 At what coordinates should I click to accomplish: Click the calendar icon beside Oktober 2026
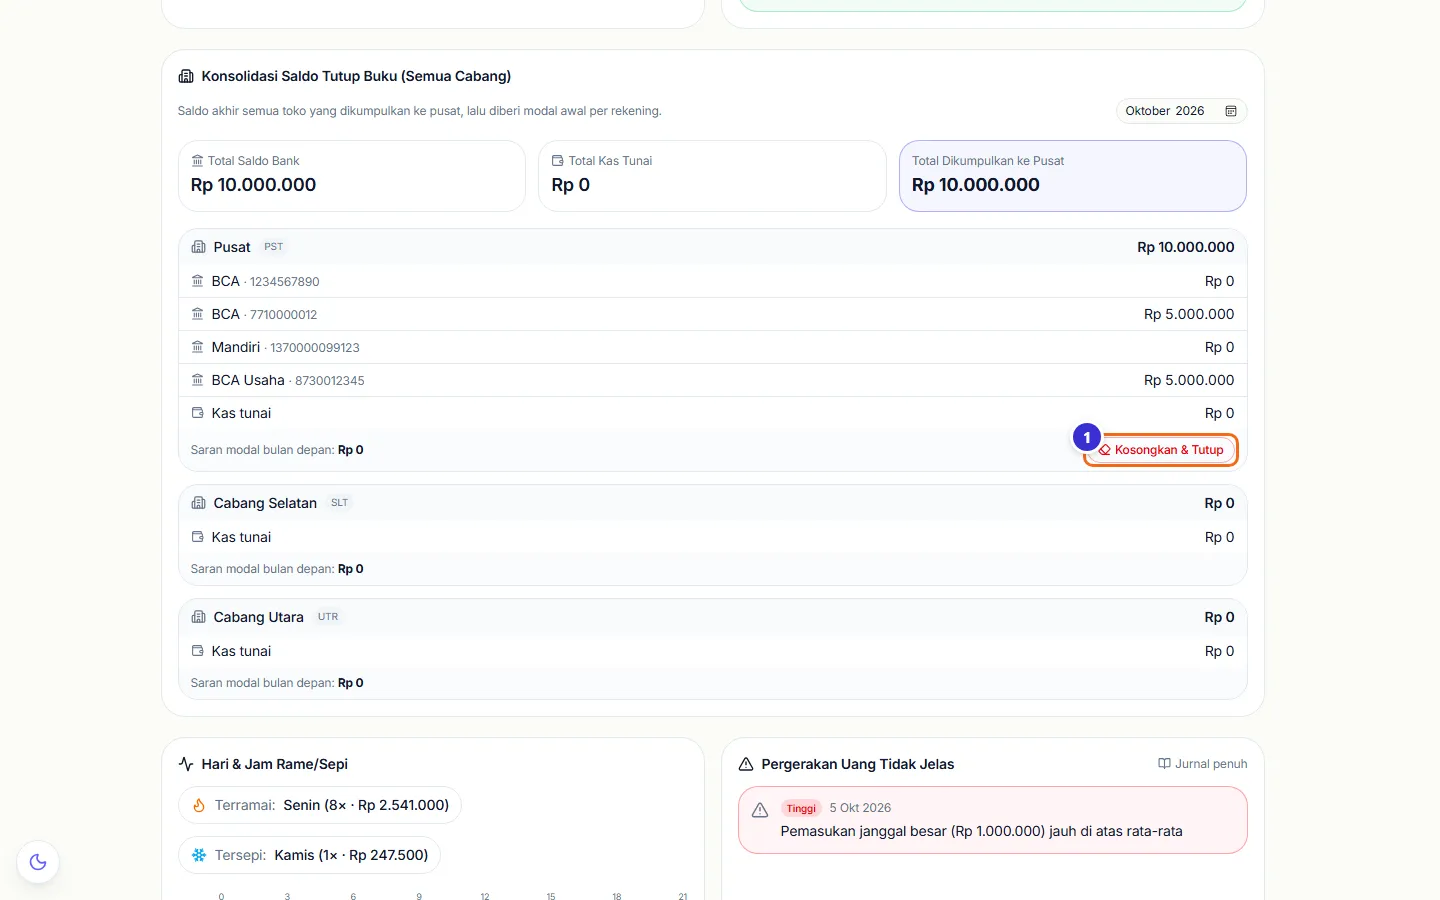click(1231, 111)
